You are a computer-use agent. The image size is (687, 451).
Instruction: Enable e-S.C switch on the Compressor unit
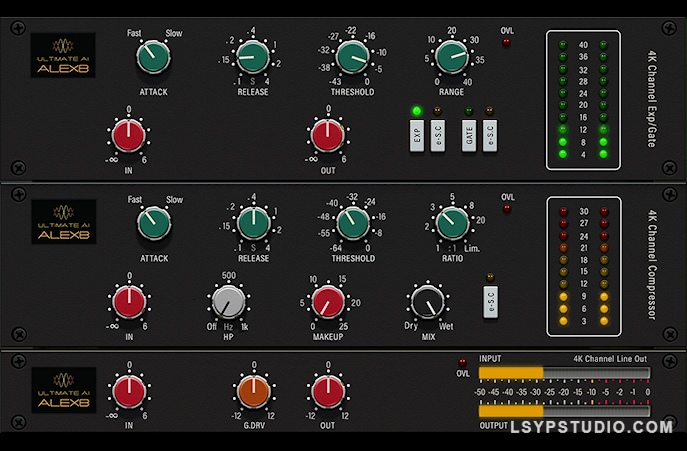point(490,301)
